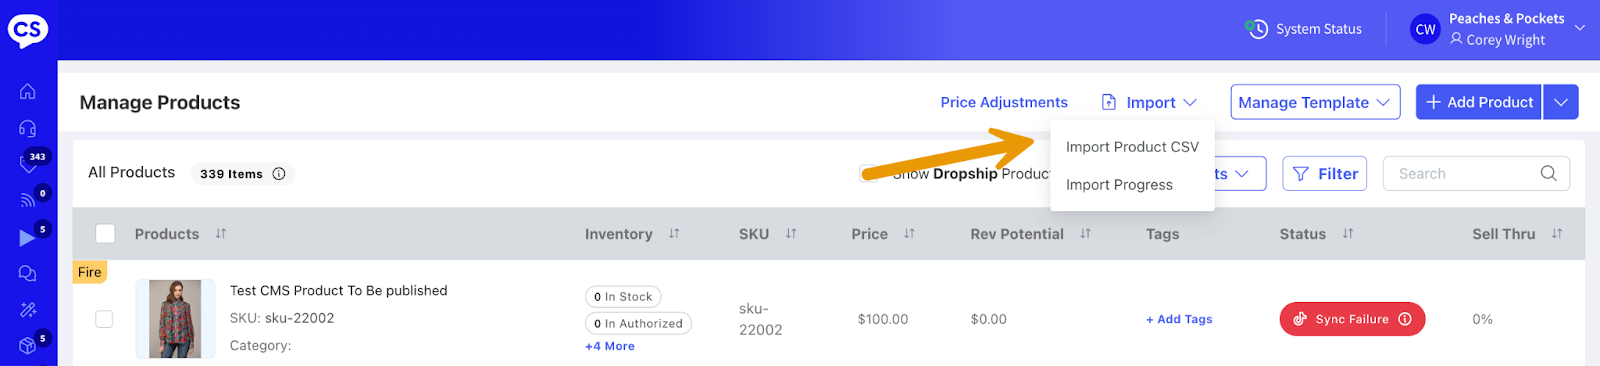Open the chat bubbles sidebar icon
Screen dimensions: 1600x366
coord(28,274)
